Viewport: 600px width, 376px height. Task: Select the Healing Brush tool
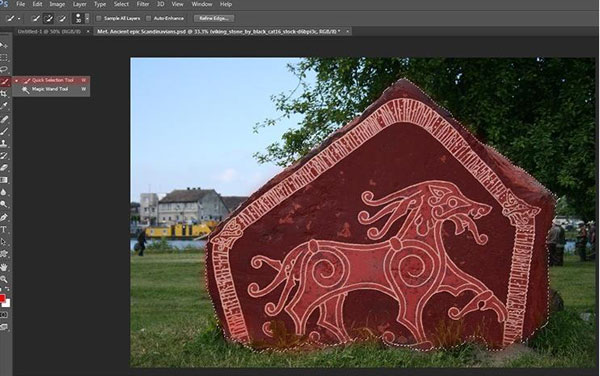(4, 119)
